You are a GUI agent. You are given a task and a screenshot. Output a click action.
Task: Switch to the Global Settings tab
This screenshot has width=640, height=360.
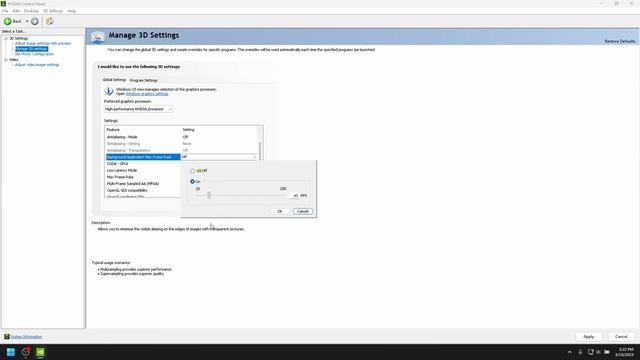pyautogui.click(x=114, y=80)
